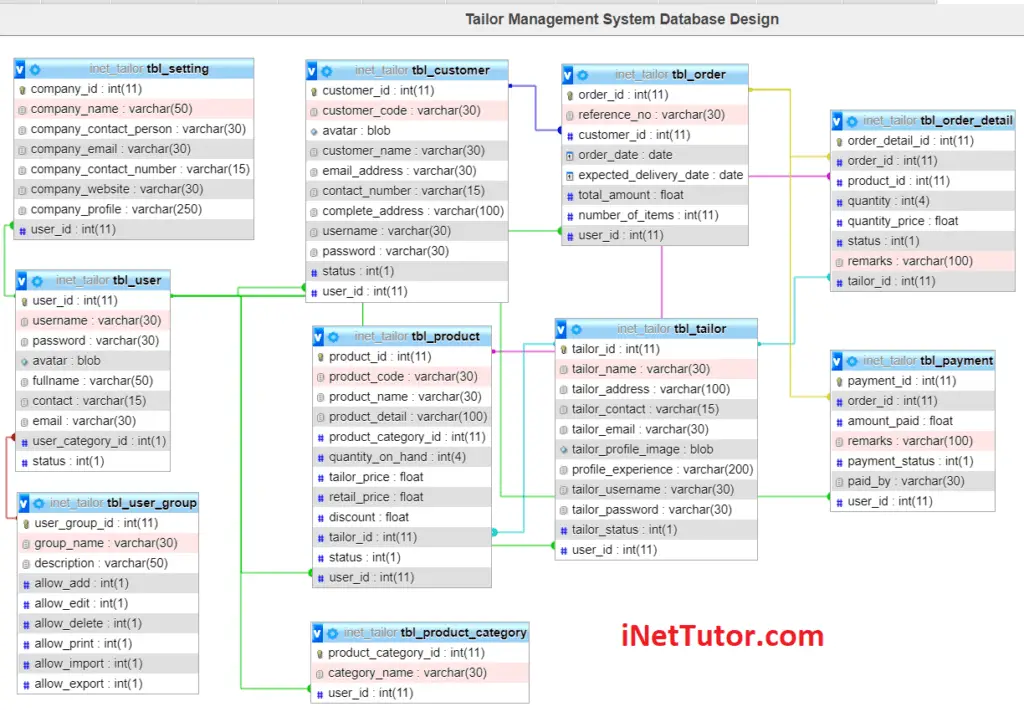Toggle the V icon on tbl_order_detail header

pos(837,120)
